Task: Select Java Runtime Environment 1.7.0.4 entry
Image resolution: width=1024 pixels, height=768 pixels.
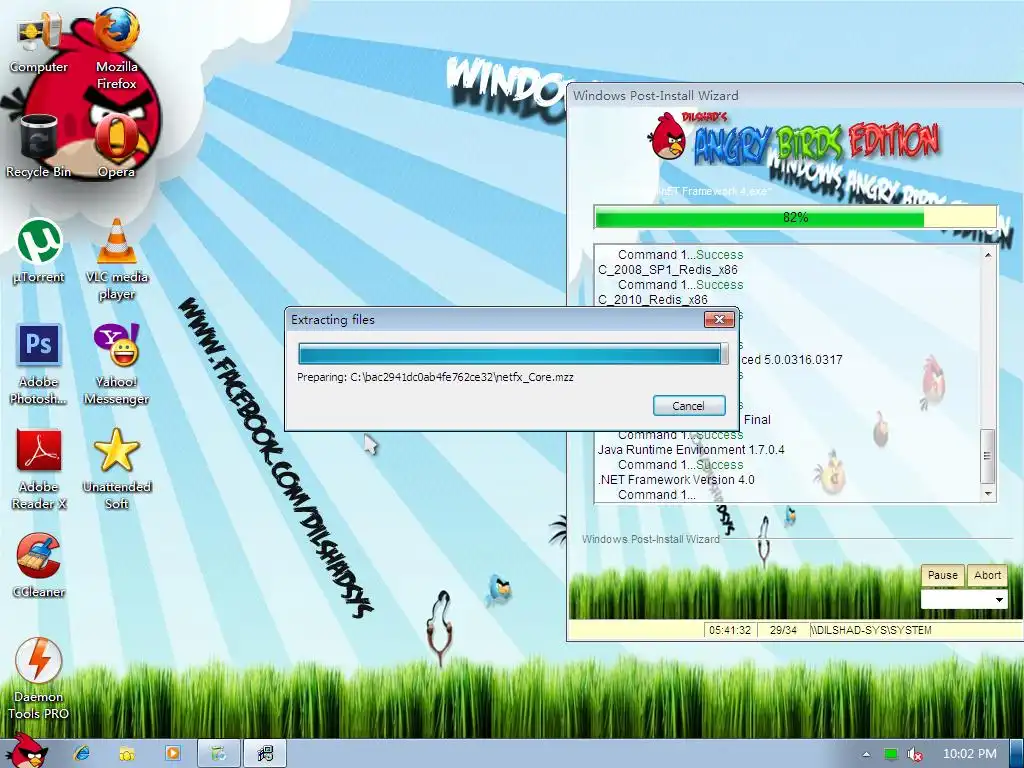Action: pyautogui.click(x=691, y=450)
